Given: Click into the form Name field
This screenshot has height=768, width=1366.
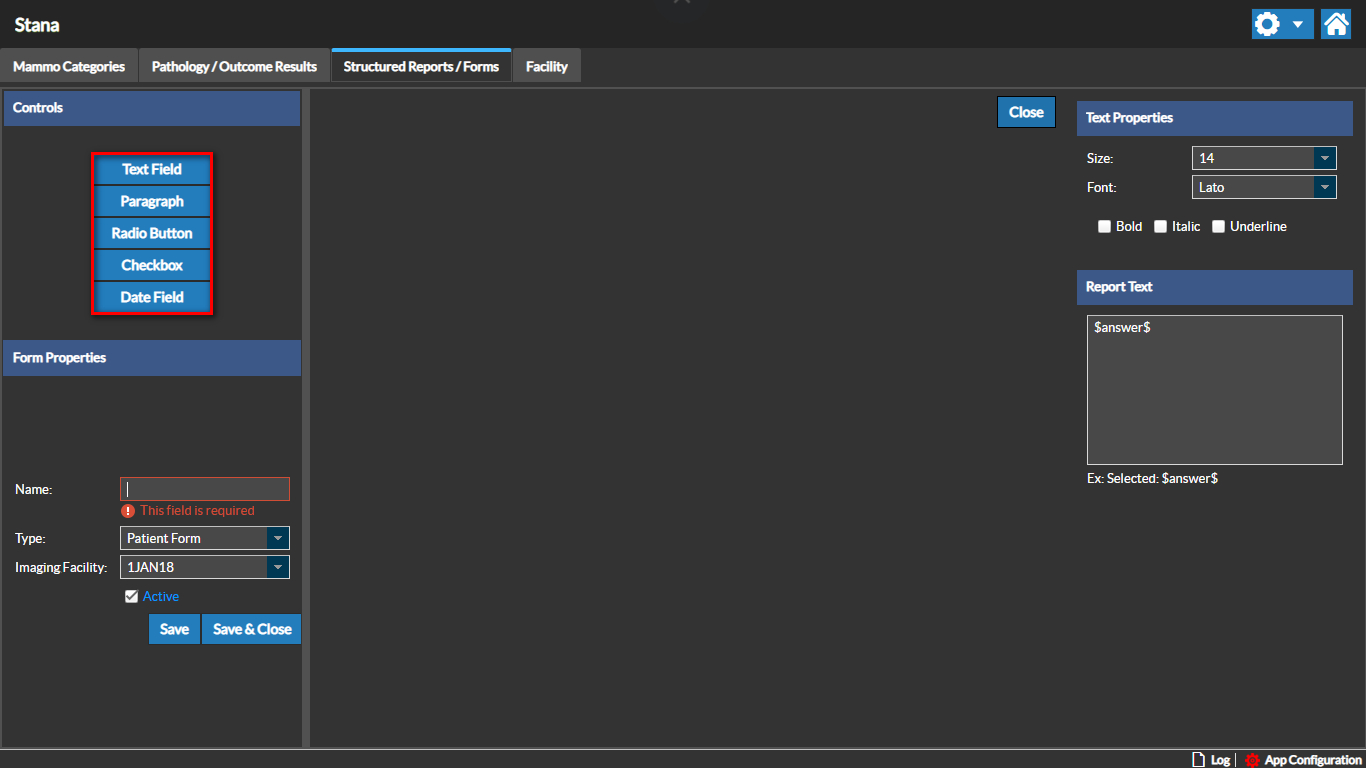Looking at the screenshot, I should click(x=205, y=489).
